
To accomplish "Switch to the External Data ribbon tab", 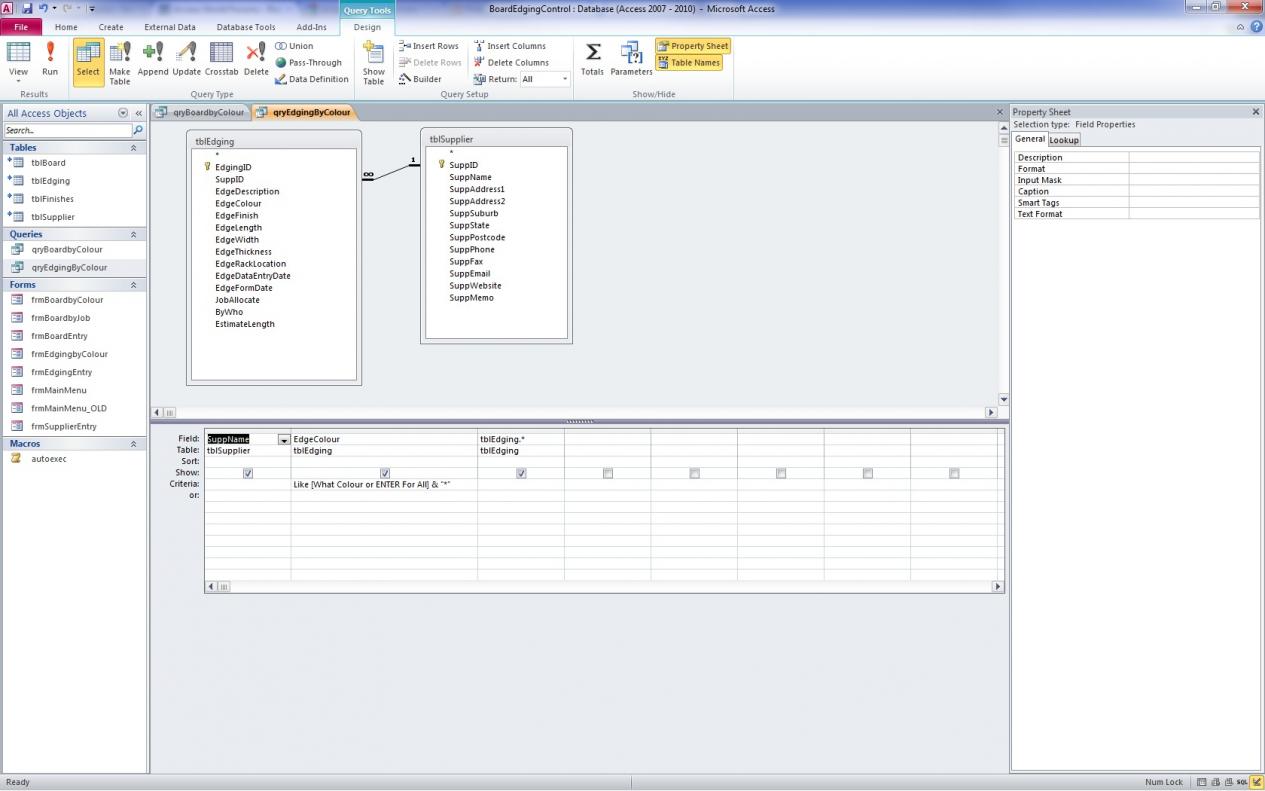I will pos(170,27).
